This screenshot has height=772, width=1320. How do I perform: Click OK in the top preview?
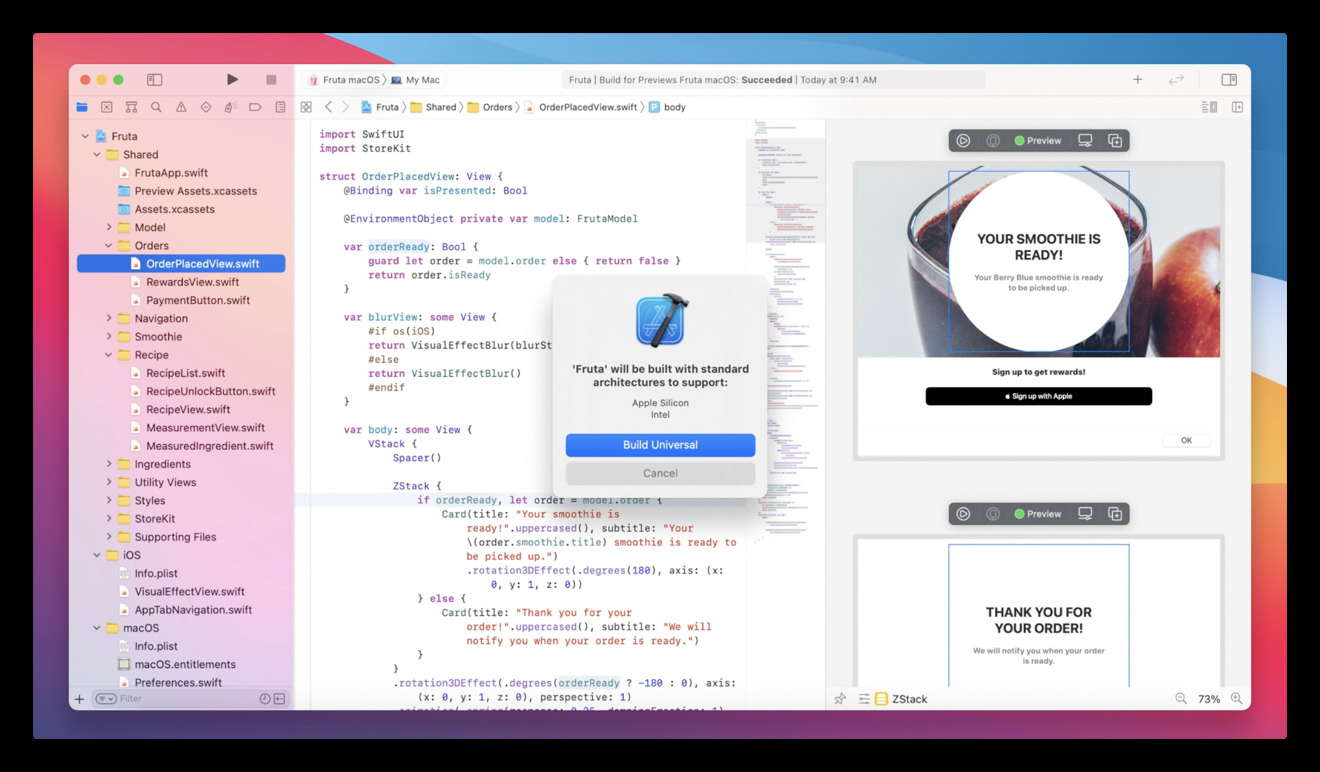tap(1186, 440)
